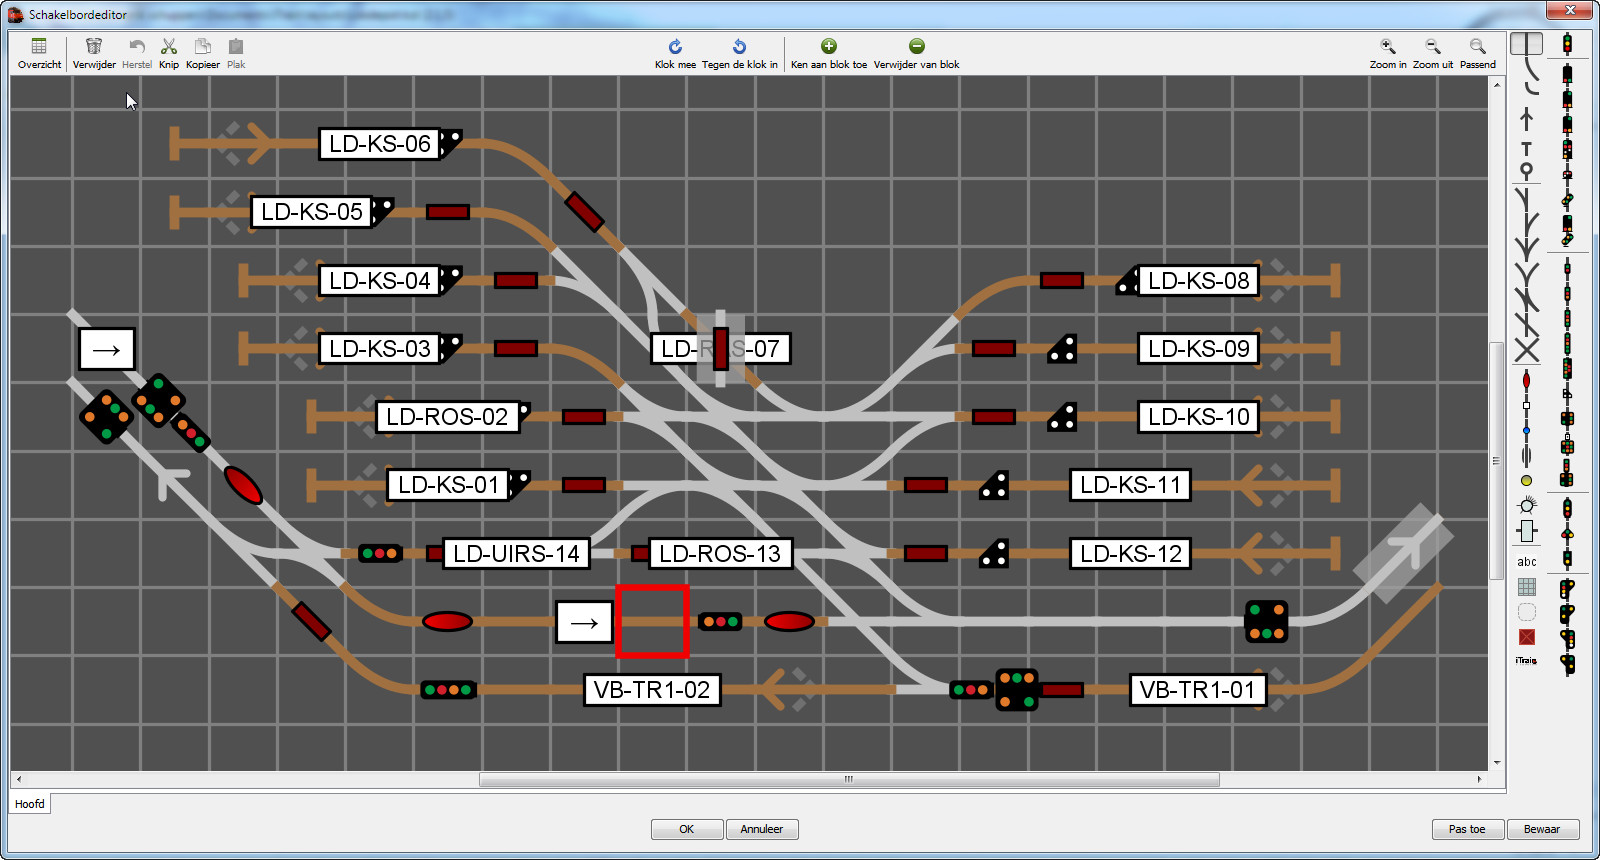
Task: Select block label LD-ROS-13
Action: [x=720, y=554]
